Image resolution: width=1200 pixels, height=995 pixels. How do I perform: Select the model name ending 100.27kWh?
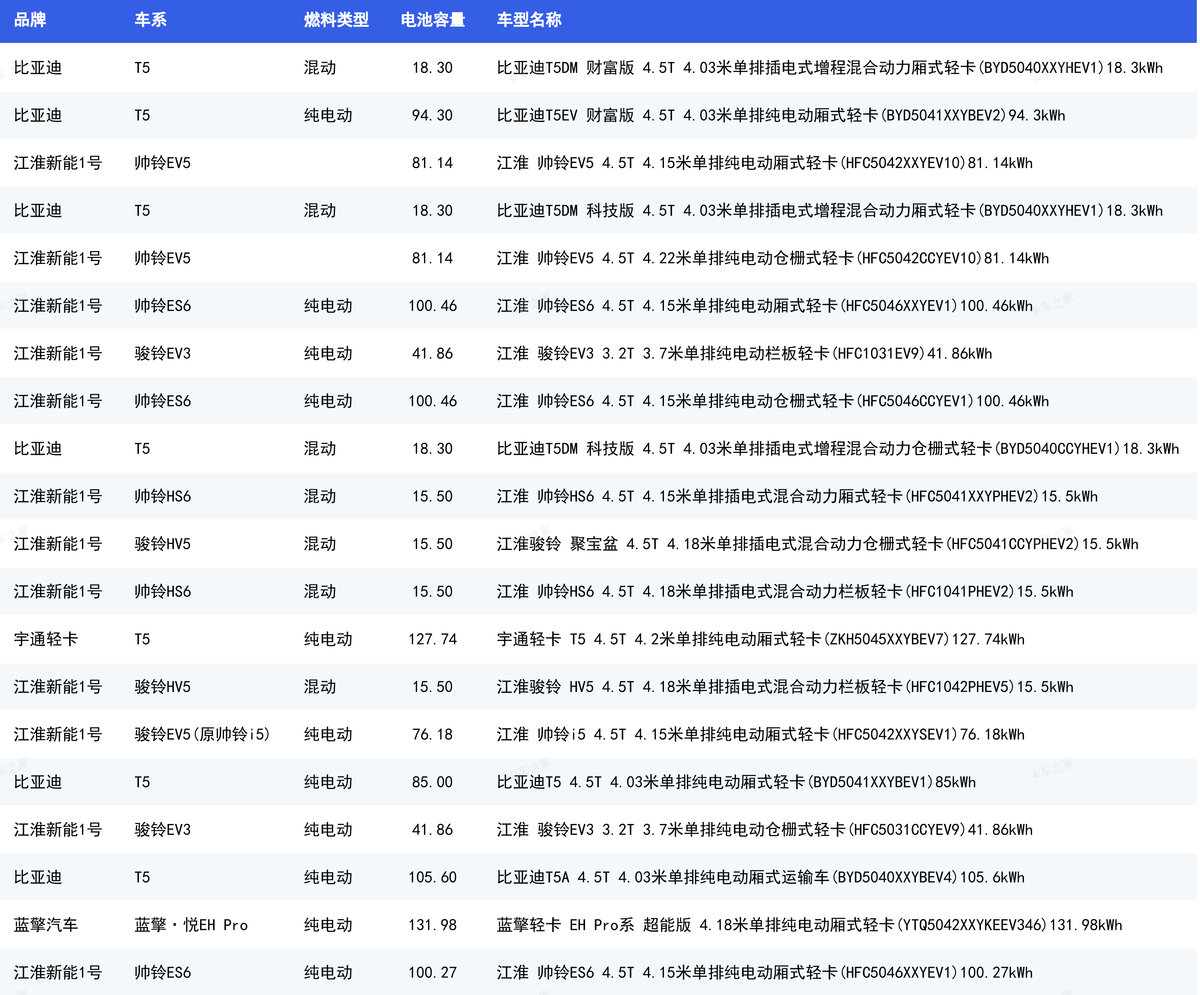tap(765, 972)
